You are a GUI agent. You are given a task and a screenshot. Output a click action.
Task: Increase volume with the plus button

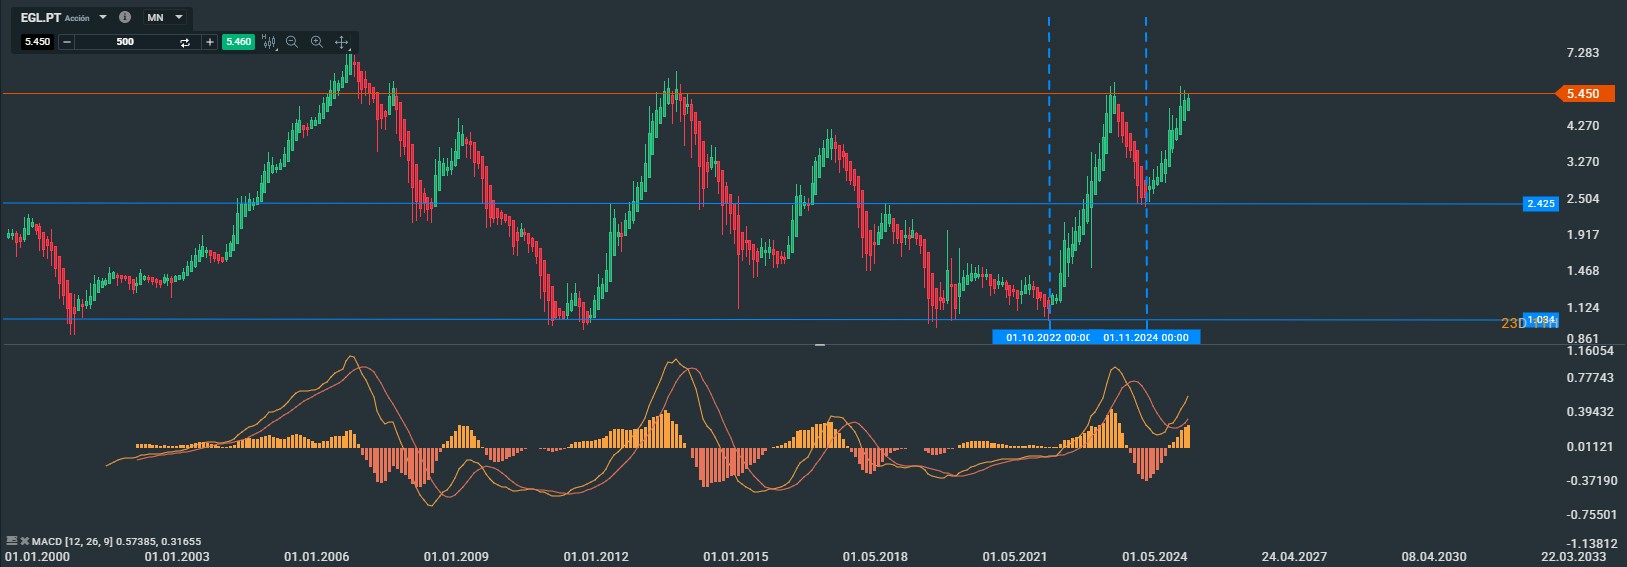pos(209,42)
